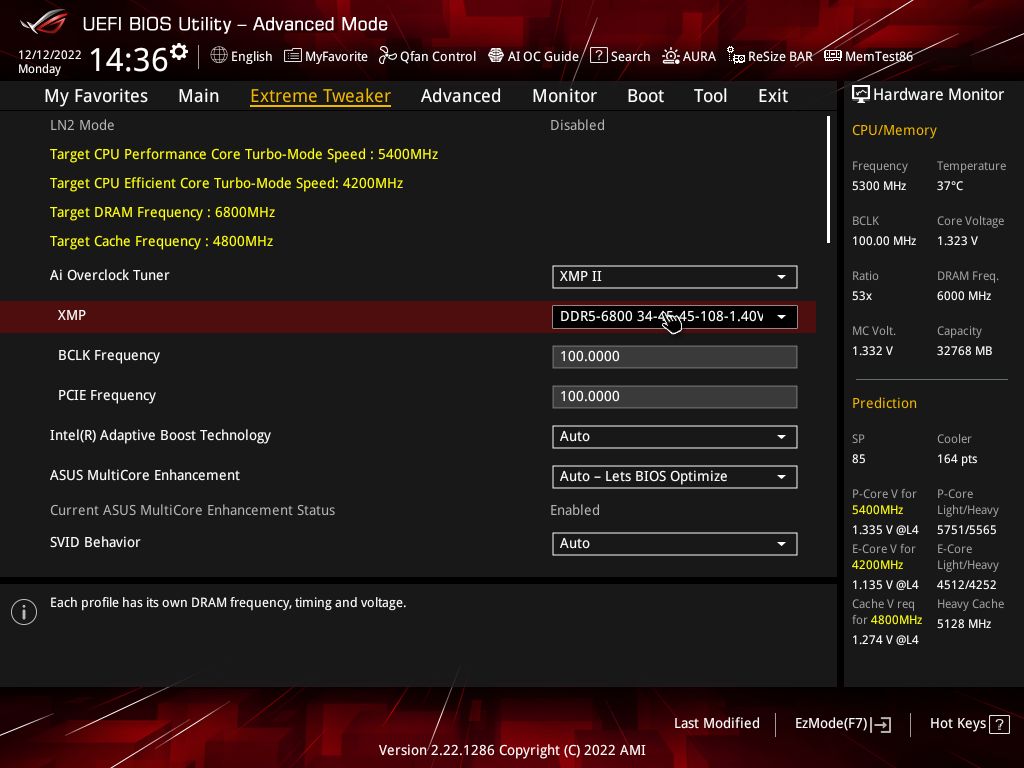Image resolution: width=1024 pixels, height=768 pixels.
Task: Select the PCIE Frequency label
Action: pos(107,395)
